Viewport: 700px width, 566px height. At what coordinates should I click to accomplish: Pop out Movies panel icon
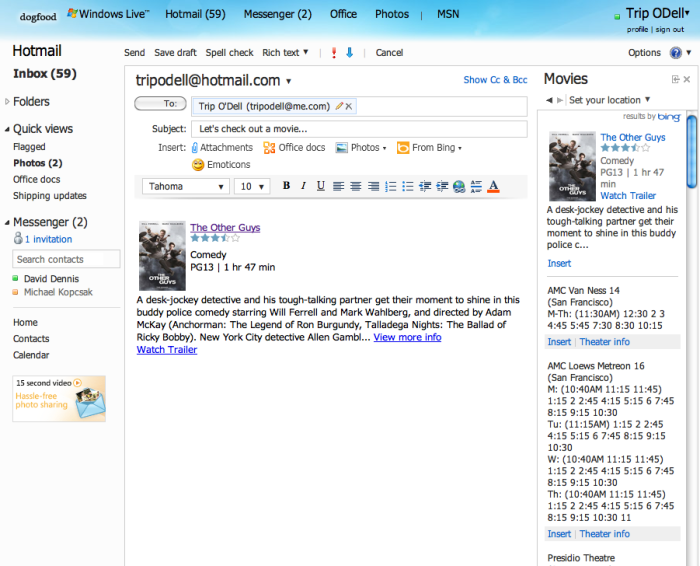pyautogui.click(x=675, y=79)
